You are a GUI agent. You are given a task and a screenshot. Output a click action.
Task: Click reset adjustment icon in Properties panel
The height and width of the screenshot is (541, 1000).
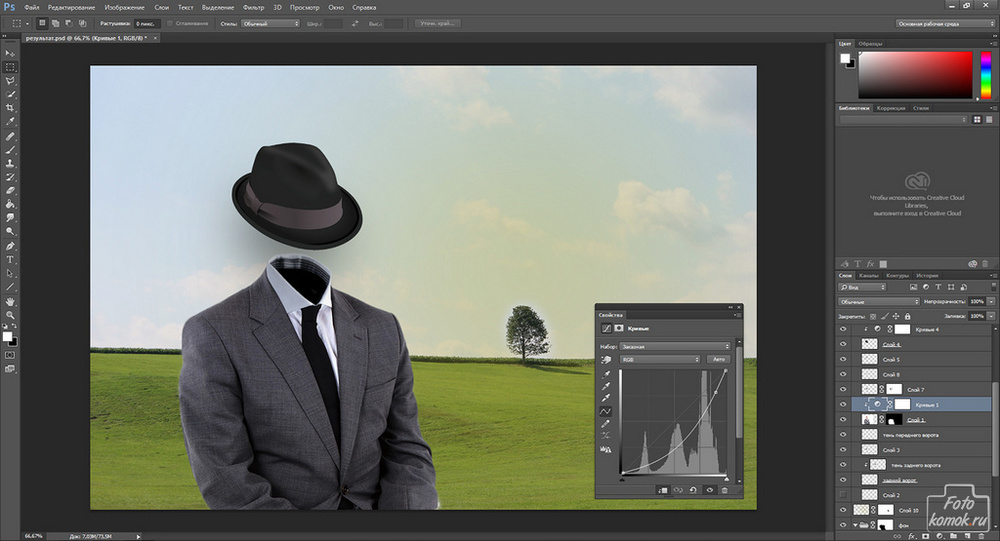click(693, 490)
